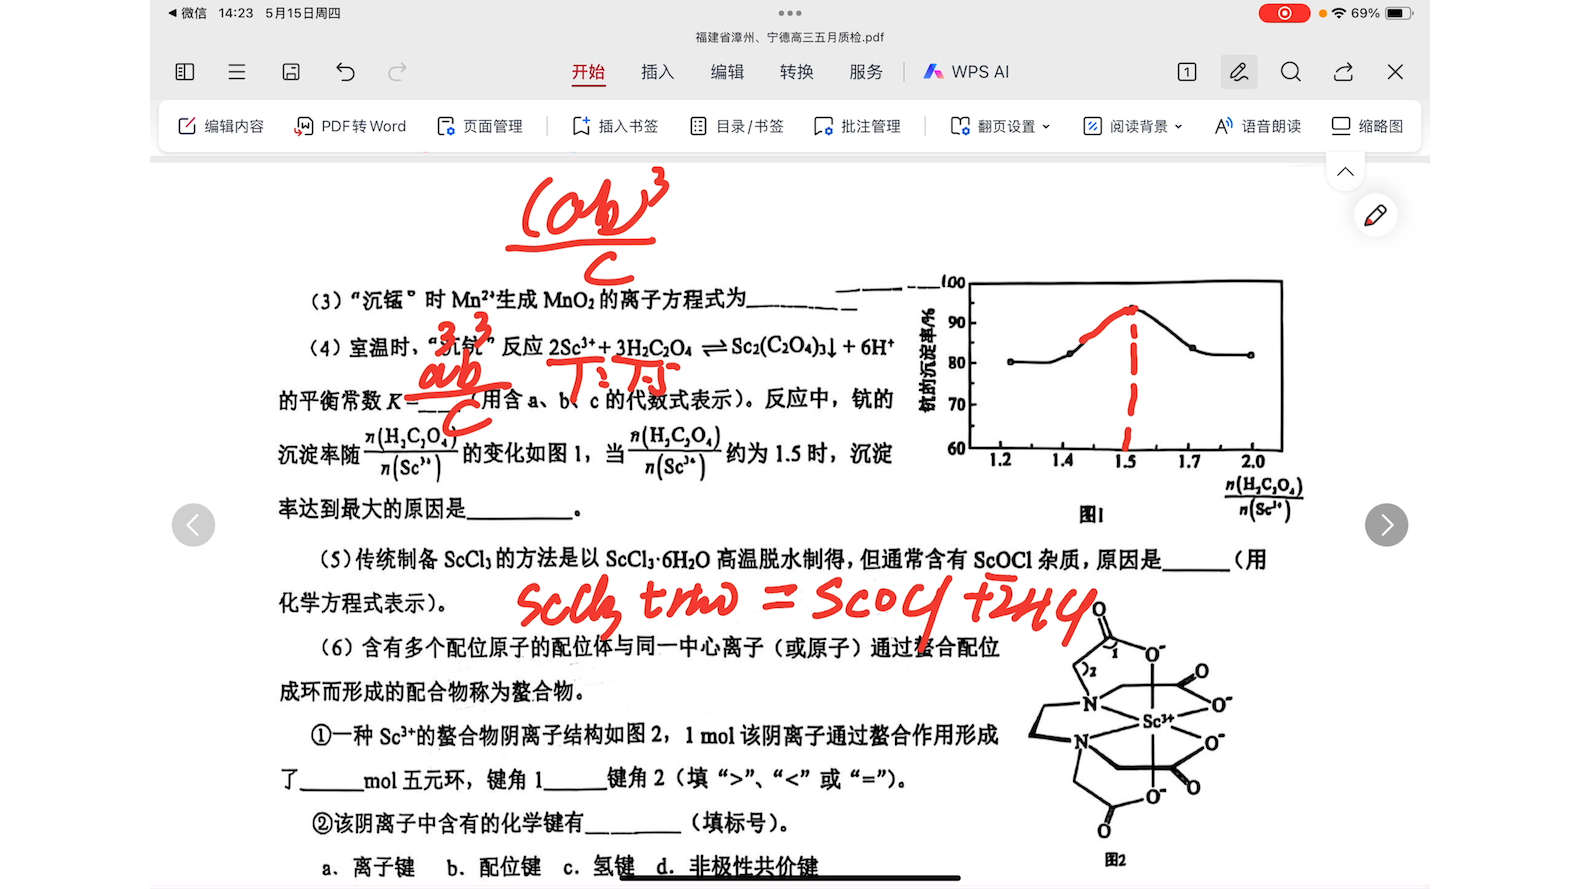1580x889 pixels.
Task: Start 语音朗读 voice reading
Action: pos(1258,126)
